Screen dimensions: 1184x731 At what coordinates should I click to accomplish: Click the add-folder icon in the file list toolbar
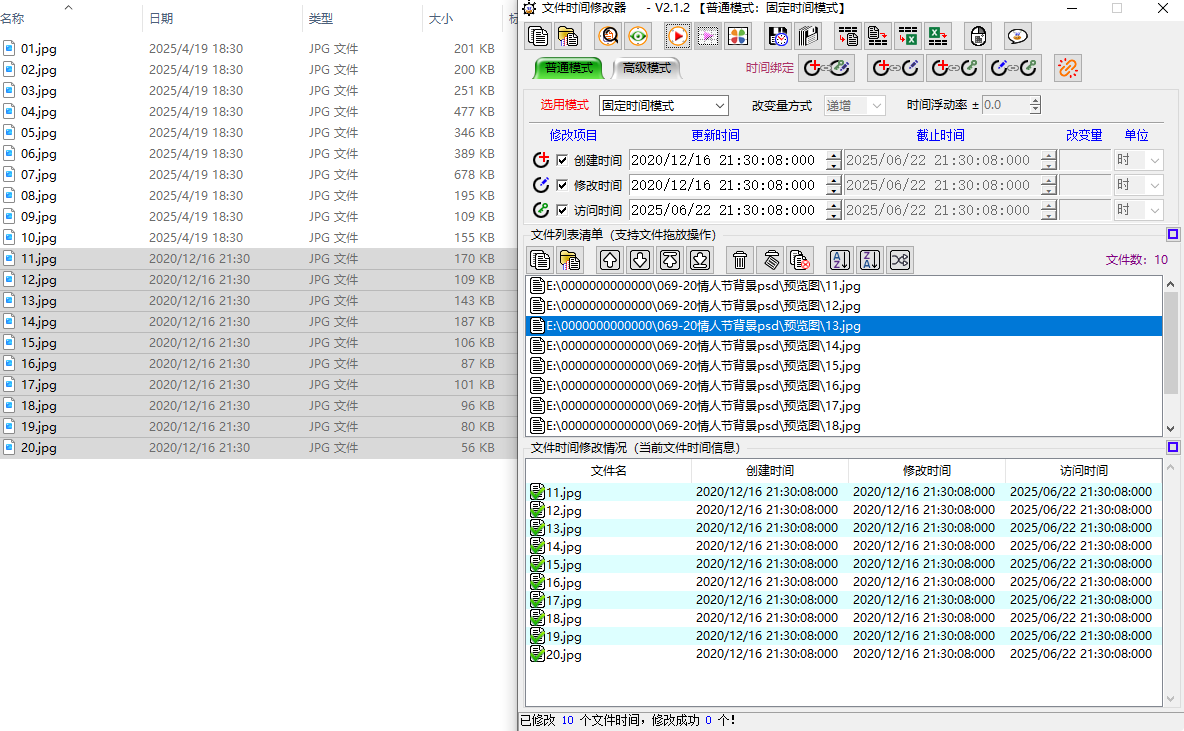click(x=570, y=260)
